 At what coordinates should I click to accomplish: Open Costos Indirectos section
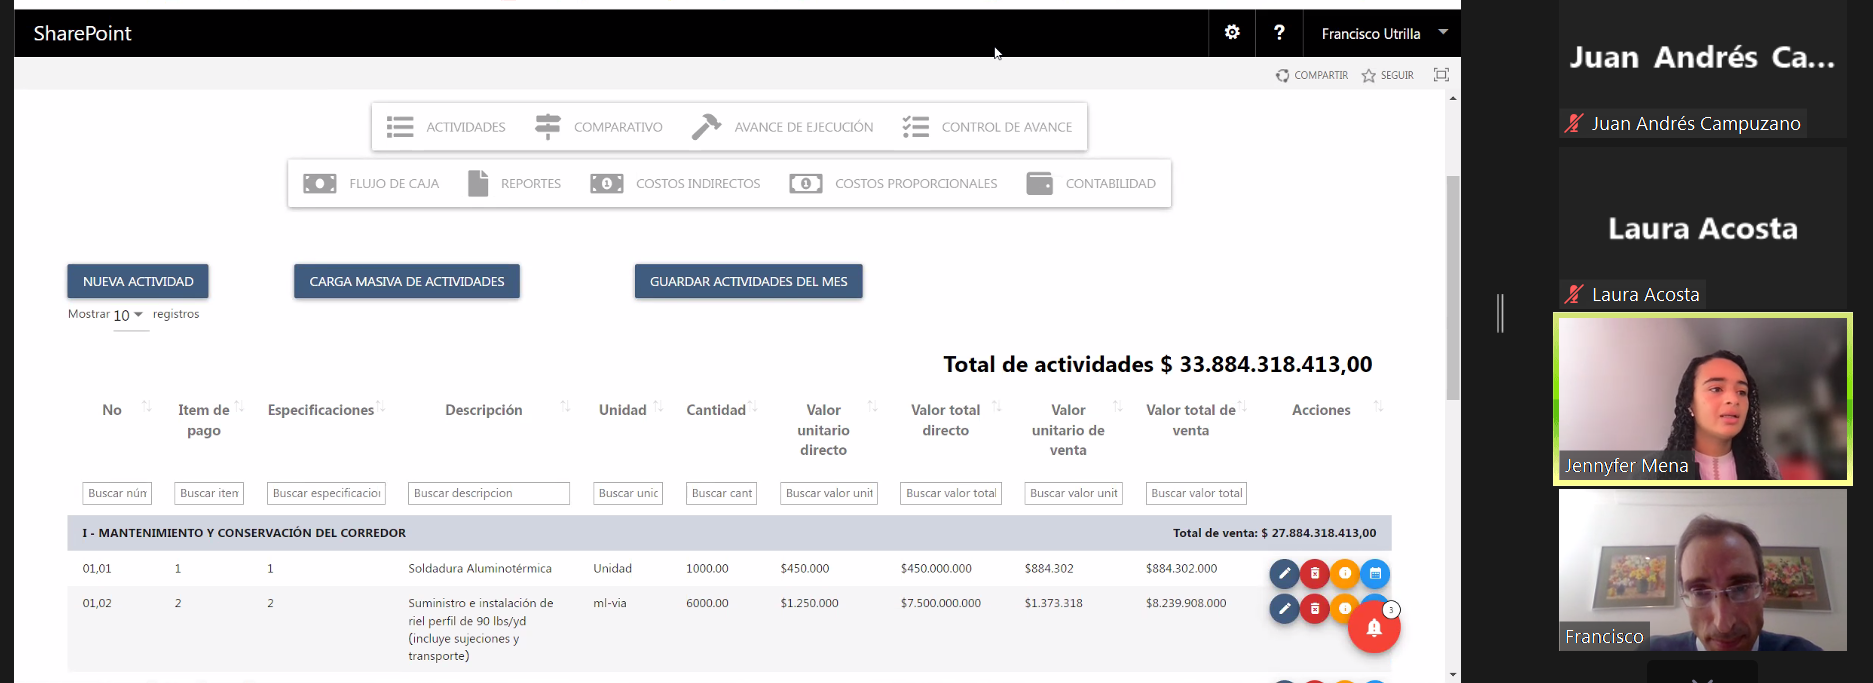(x=675, y=183)
